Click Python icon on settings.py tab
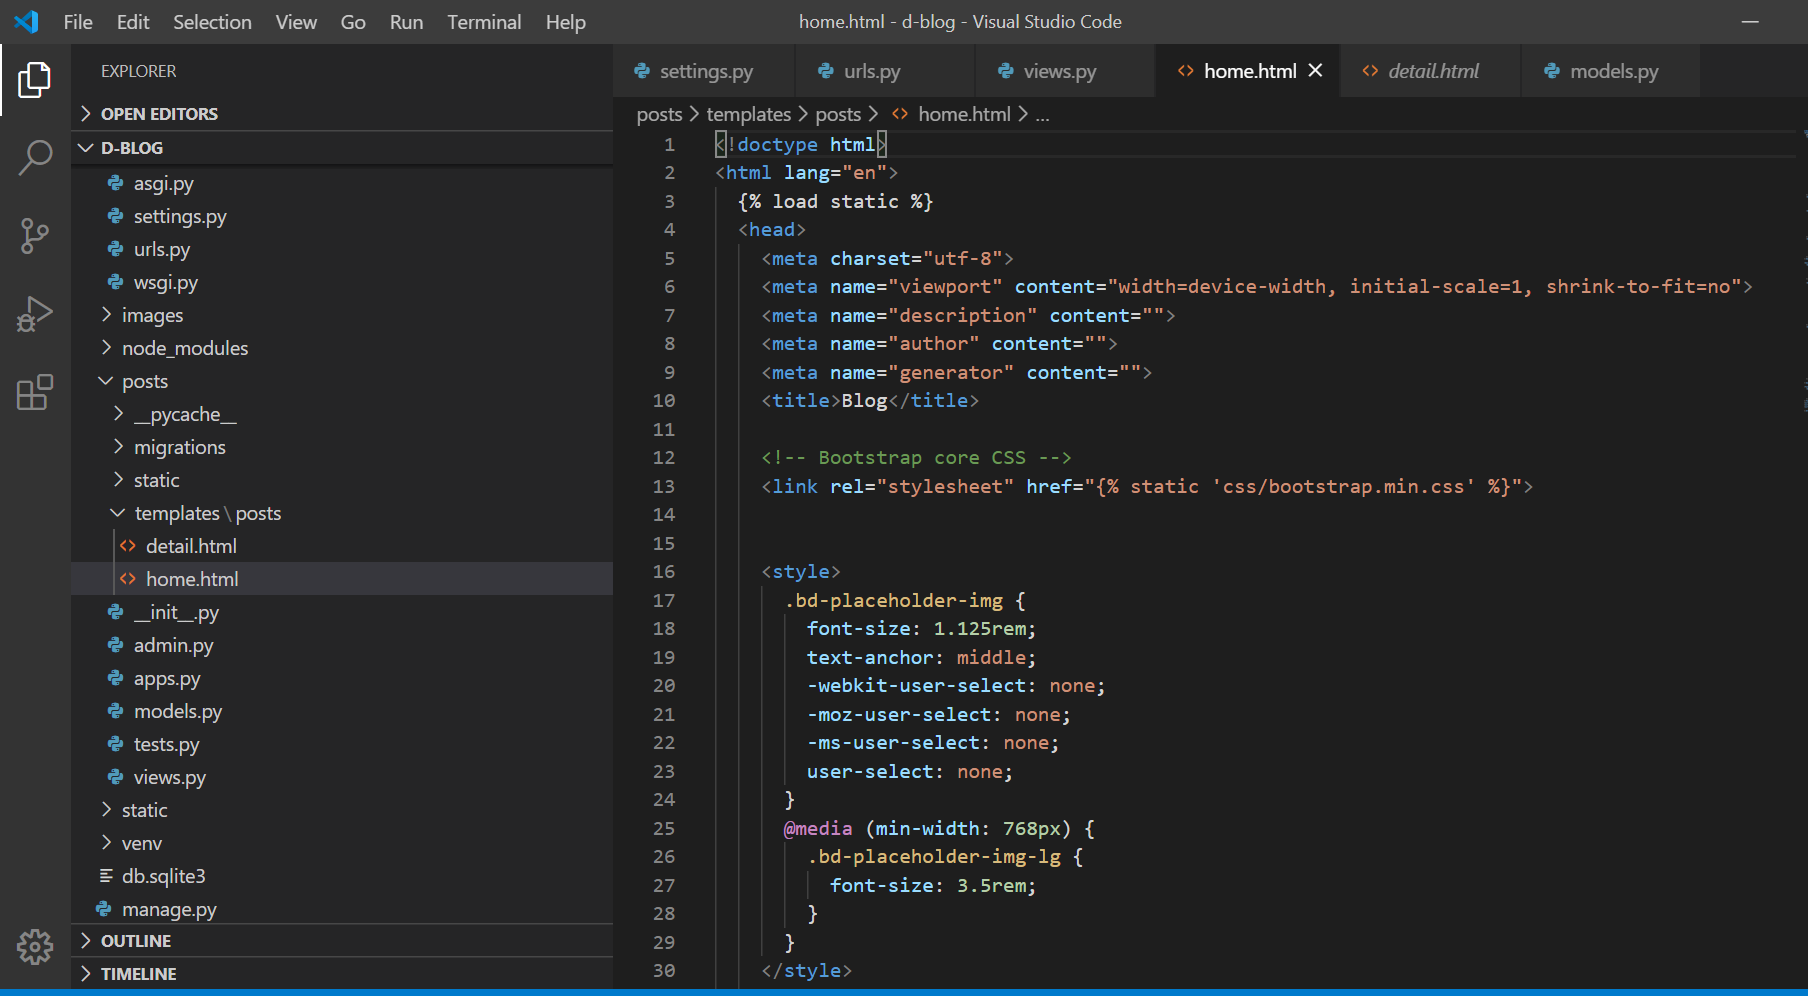Screen dimensions: 1808x996 coord(642,71)
